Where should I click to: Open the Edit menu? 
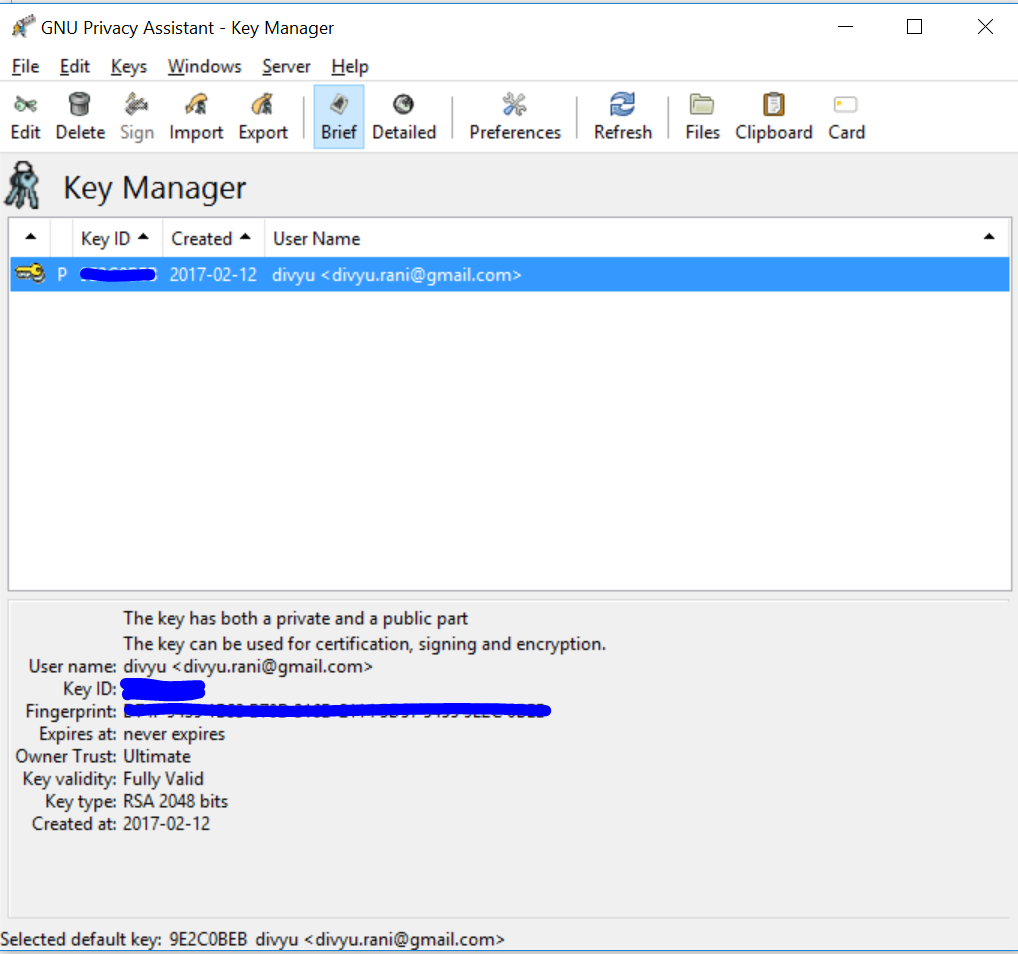click(75, 66)
